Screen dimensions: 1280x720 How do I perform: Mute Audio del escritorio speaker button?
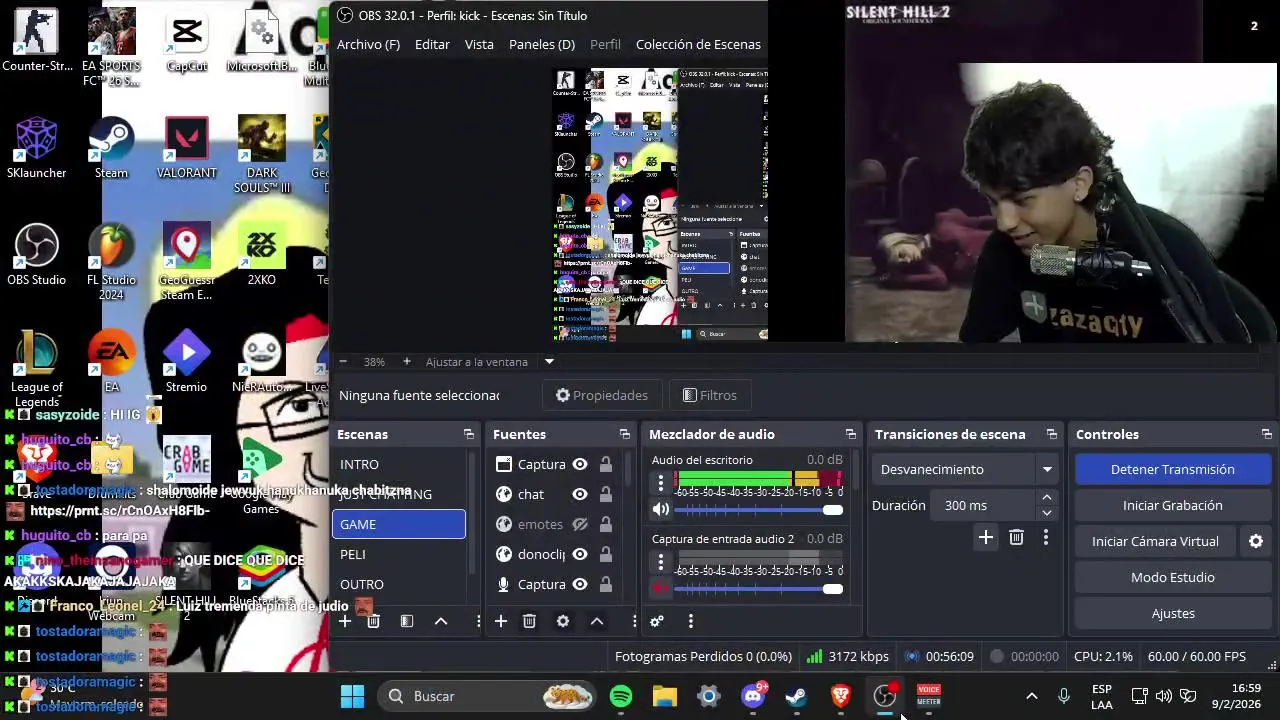(x=661, y=510)
